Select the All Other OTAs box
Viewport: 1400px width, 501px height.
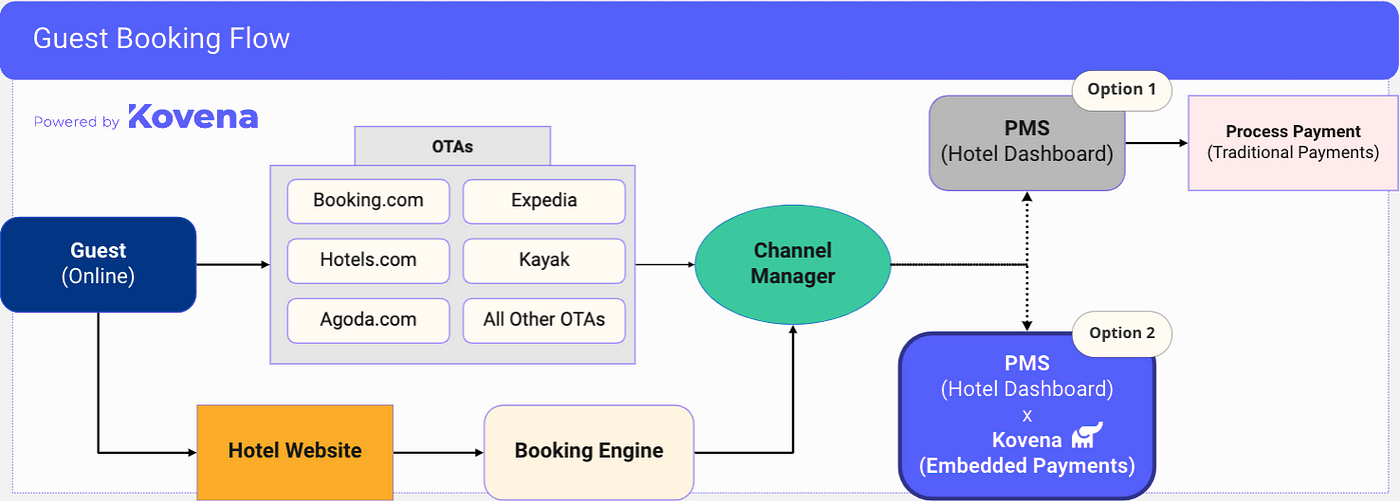coord(544,320)
